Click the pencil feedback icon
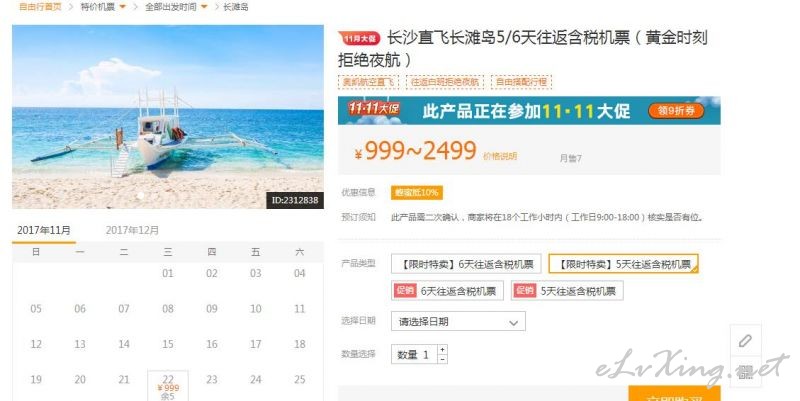 tap(745, 341)
